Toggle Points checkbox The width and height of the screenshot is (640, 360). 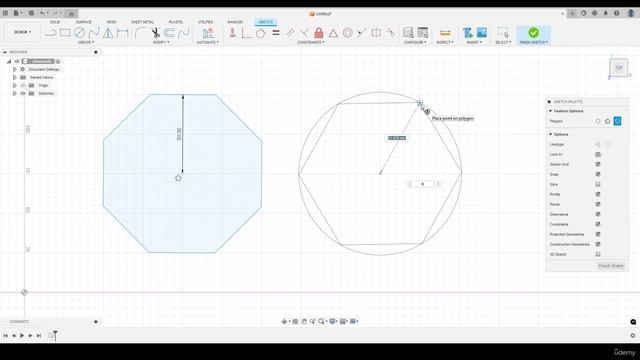pyautogui.click(x=598, y=204)
